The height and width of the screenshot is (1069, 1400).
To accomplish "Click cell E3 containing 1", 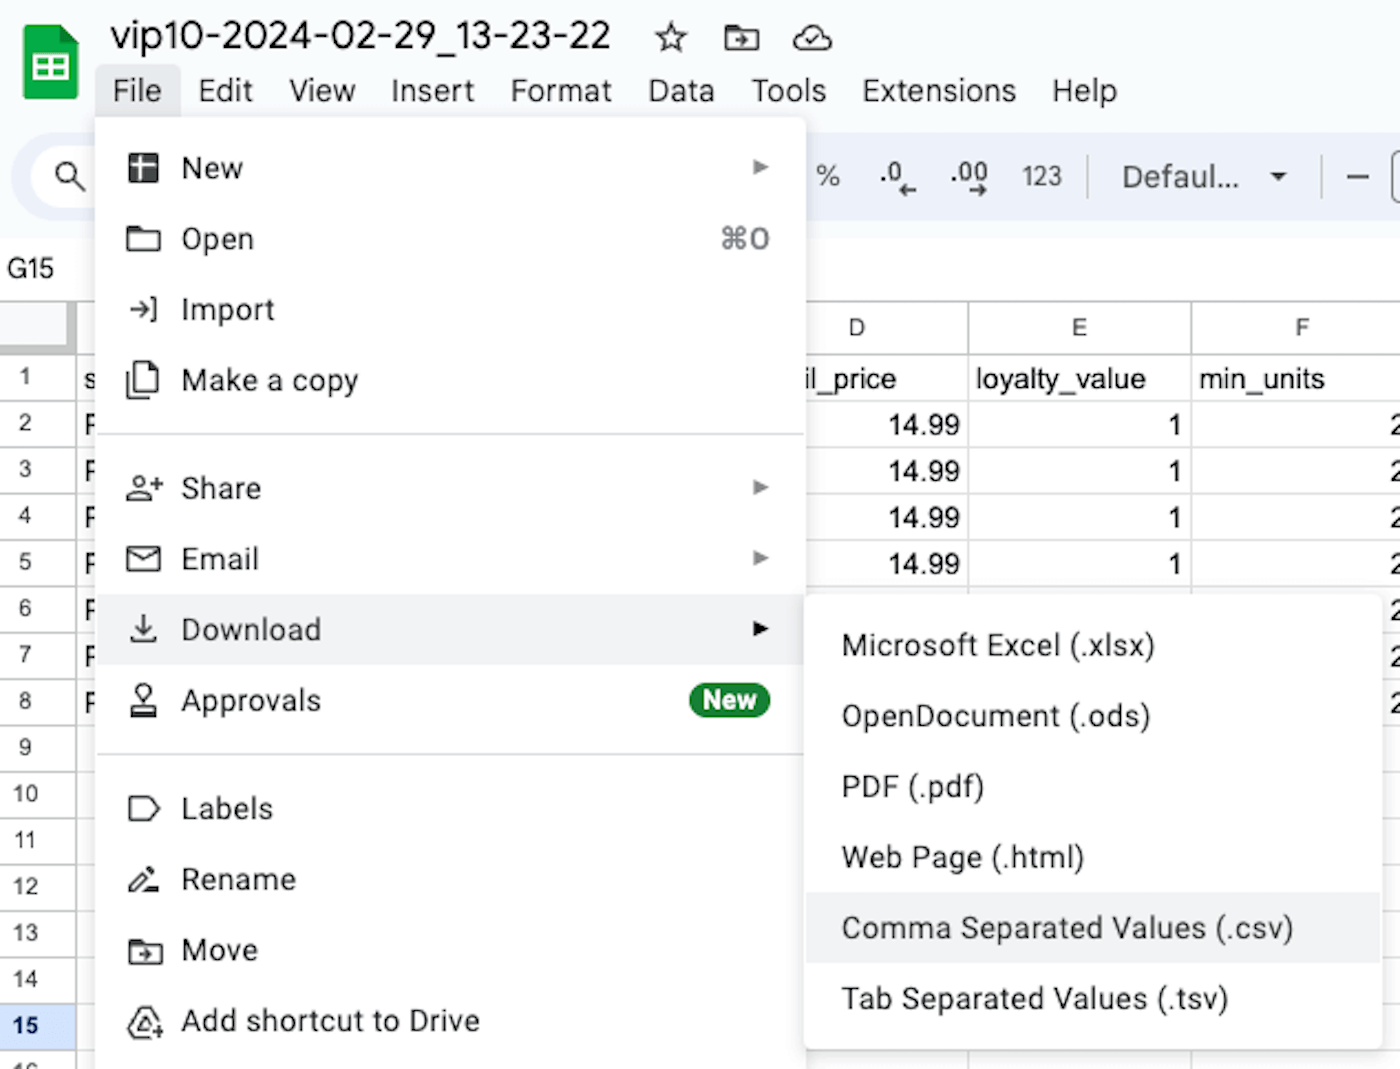I will [x=1079, y=471].
